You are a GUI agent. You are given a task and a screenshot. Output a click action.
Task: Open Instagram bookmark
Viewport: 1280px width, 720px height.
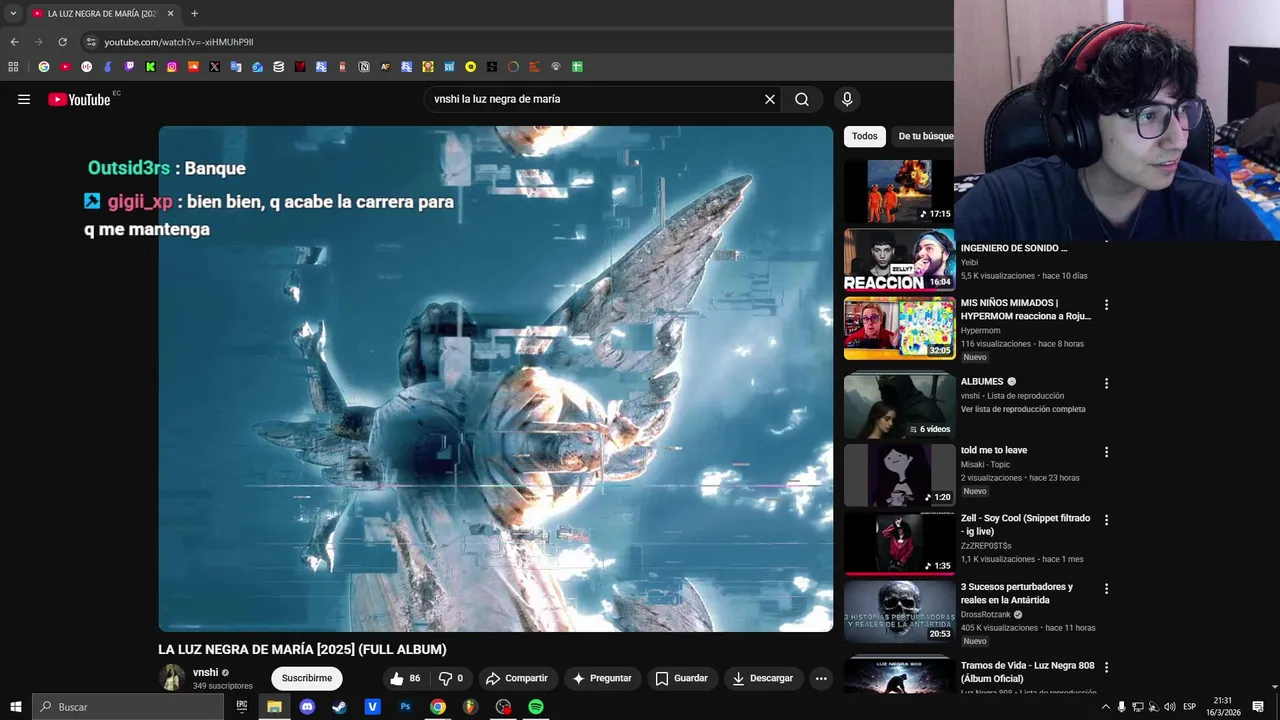pyautogui.click(x=172, y=67)
